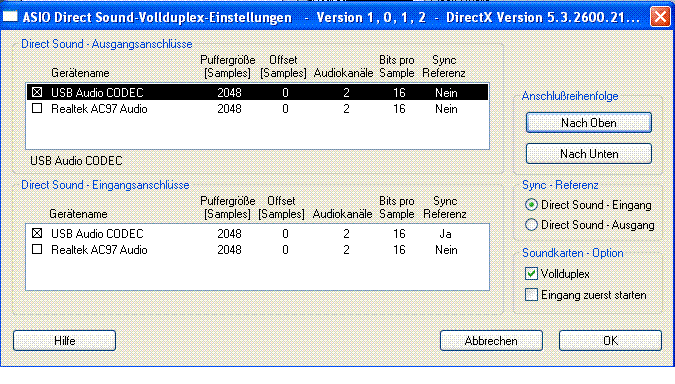
Task: Click the Nach Oben button
Action: (x=588, y=123)
